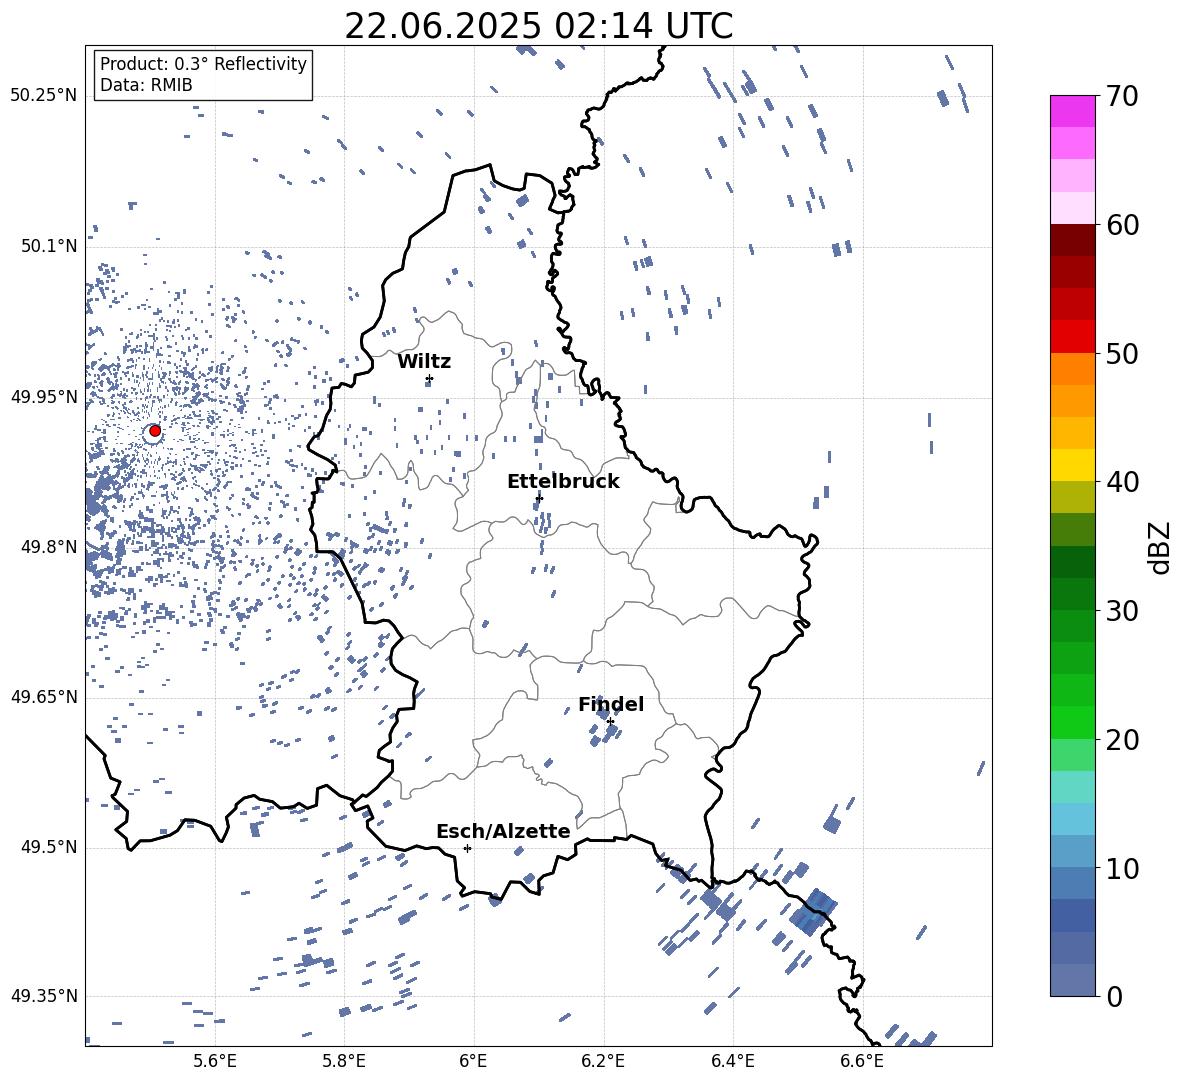Screen dimensions: 1184x1081
Task: Click the Ettelbruck station cross marker
Action: [x=538, y=498]
